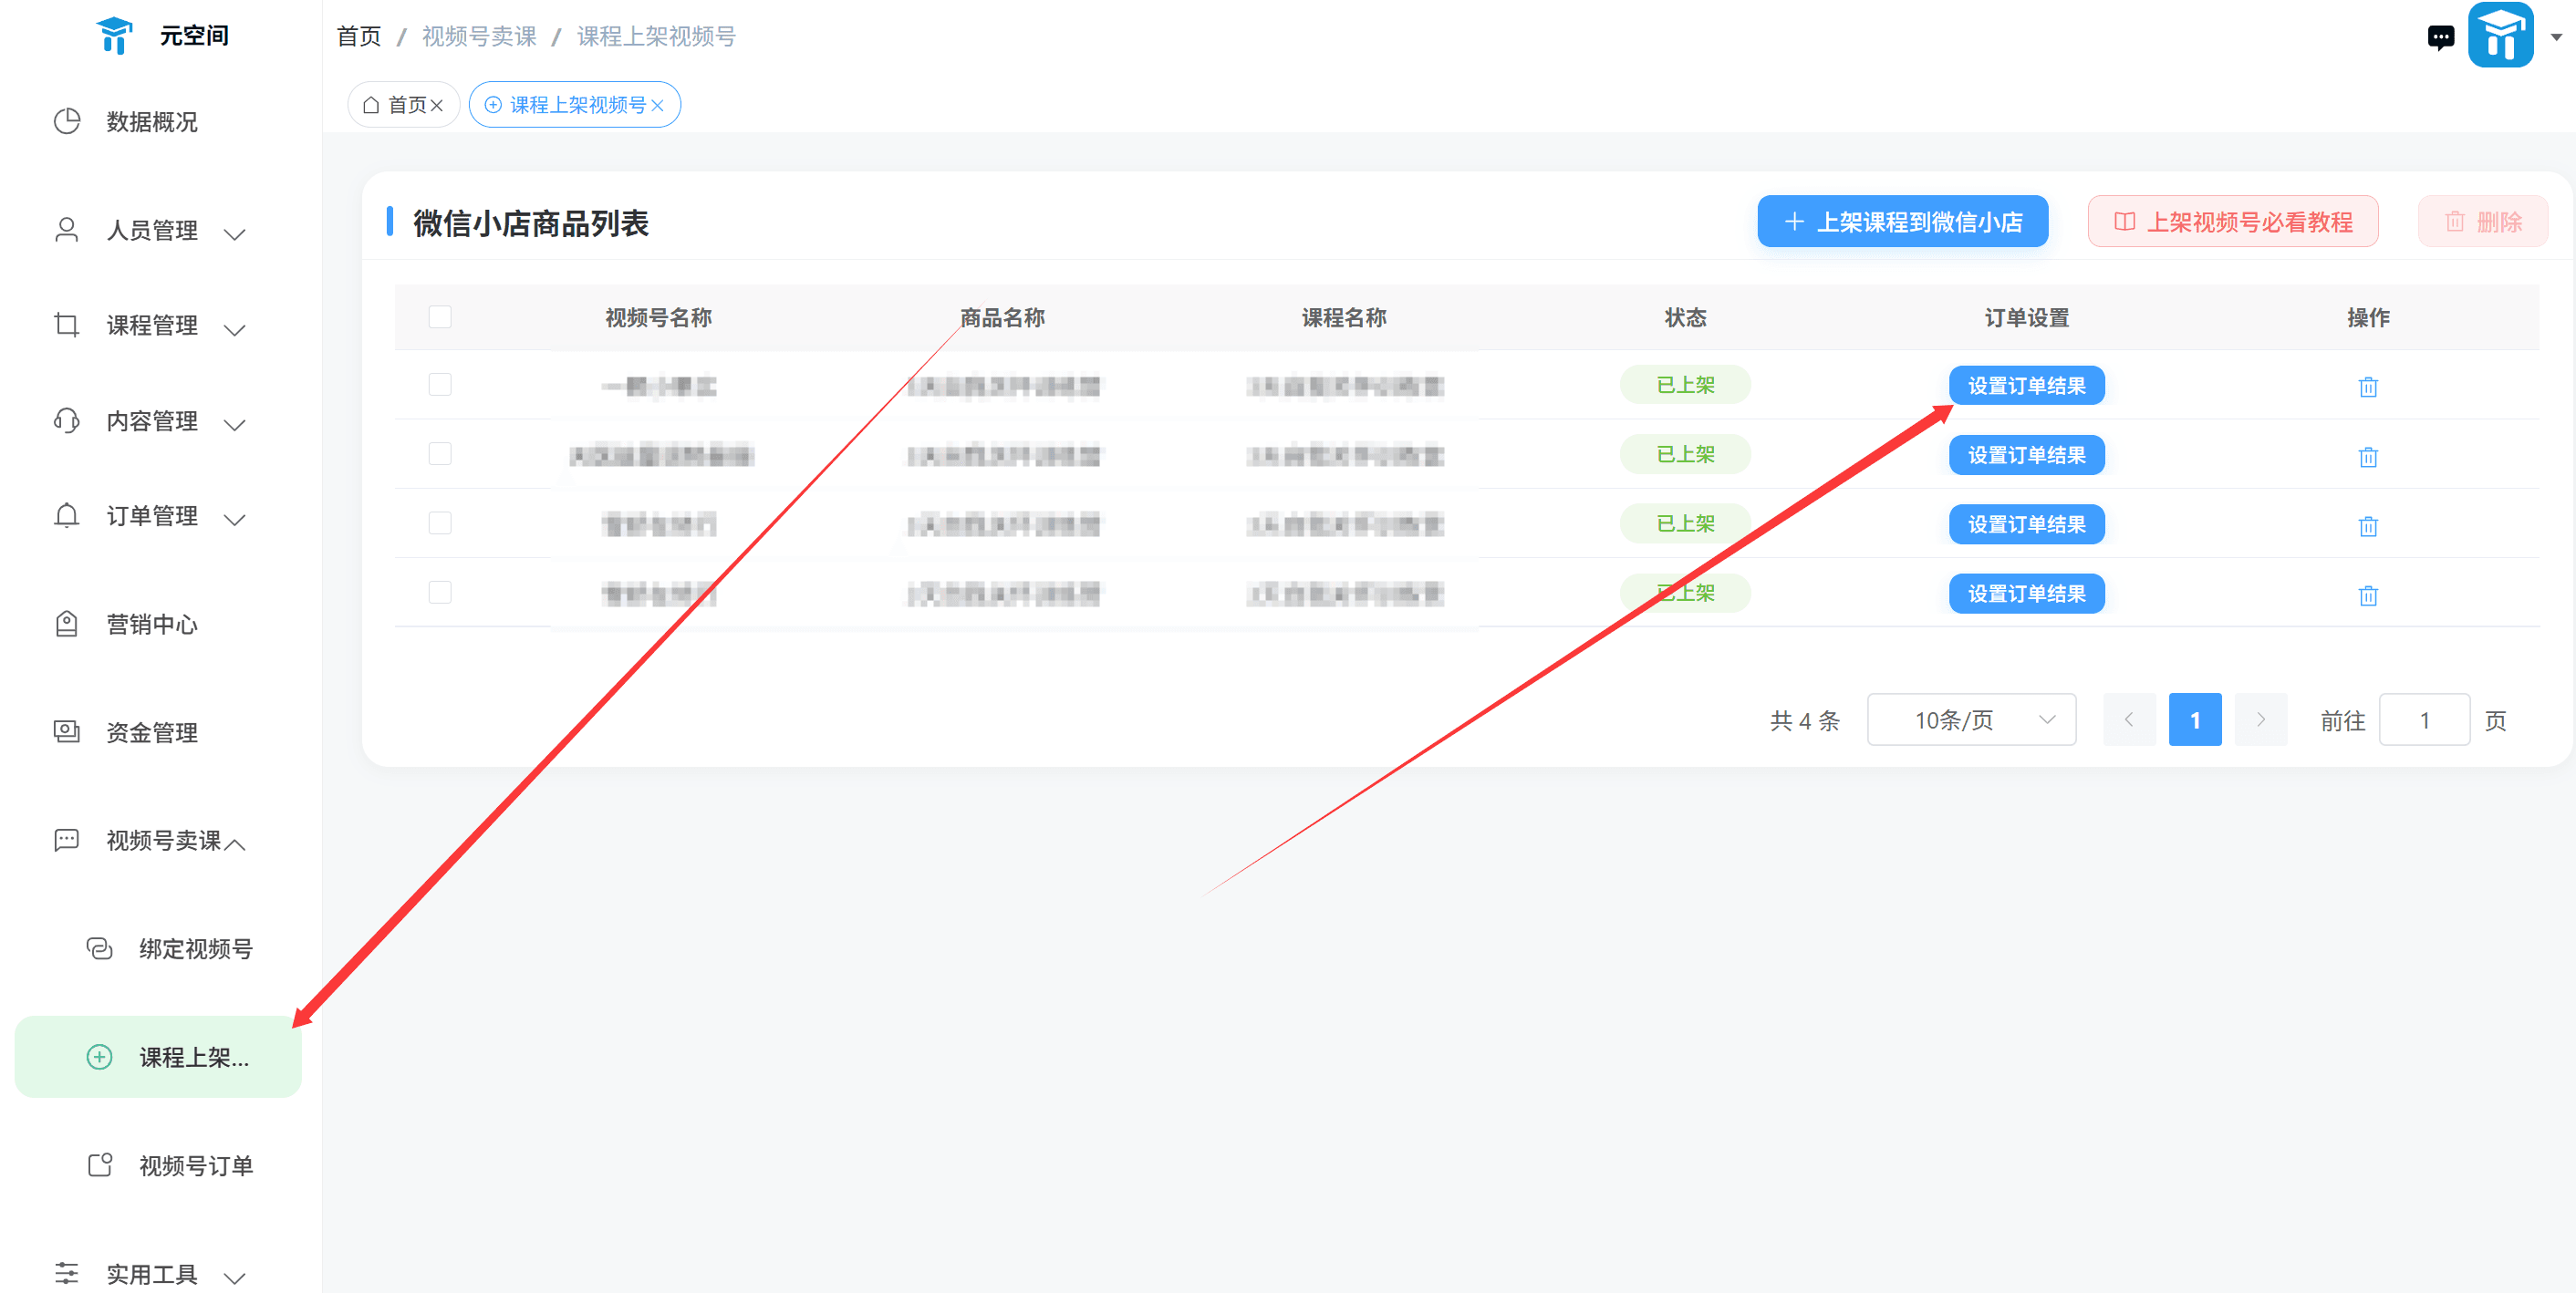Open the 10条/页 page size dropdown
The height and width of the screenshot is (1293, 2576).
click(x=1970, y=720)
